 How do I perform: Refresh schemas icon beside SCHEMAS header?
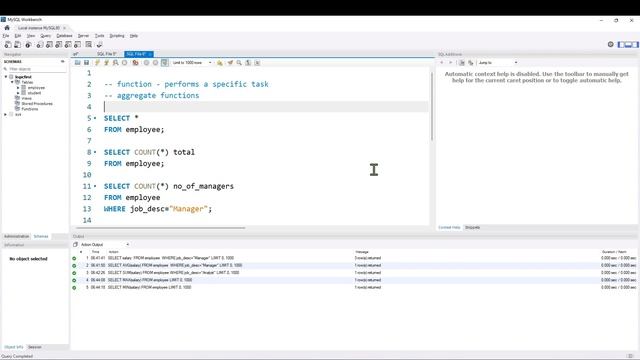(62, 62)
